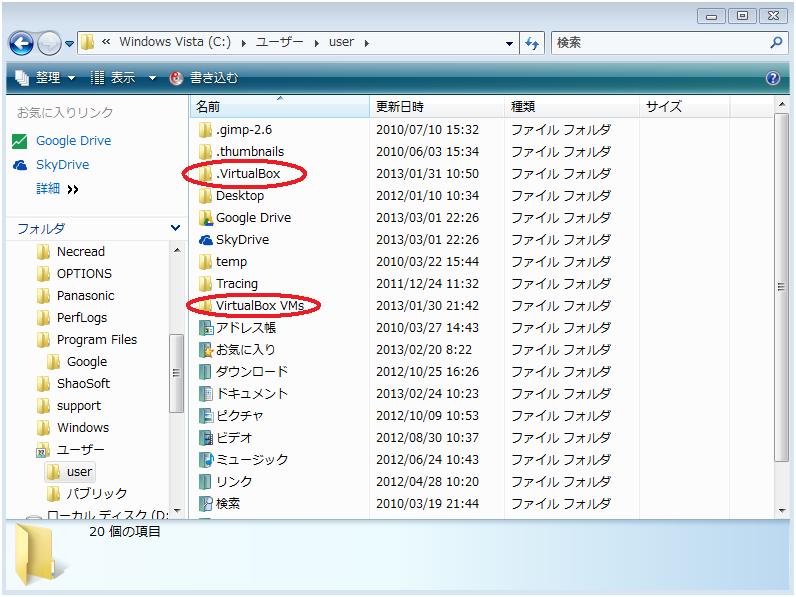Collapse the フォルダ panel chevron
796x597 pixels.
[175, 228]
